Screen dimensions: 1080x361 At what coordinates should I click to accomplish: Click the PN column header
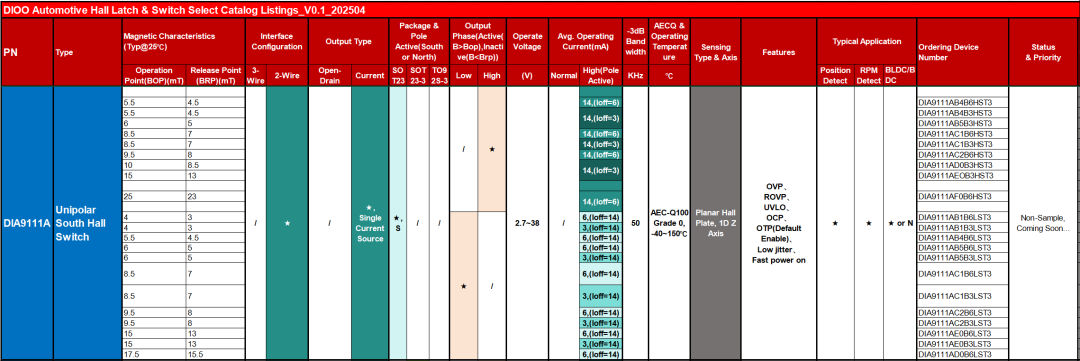tap(27, 52)
